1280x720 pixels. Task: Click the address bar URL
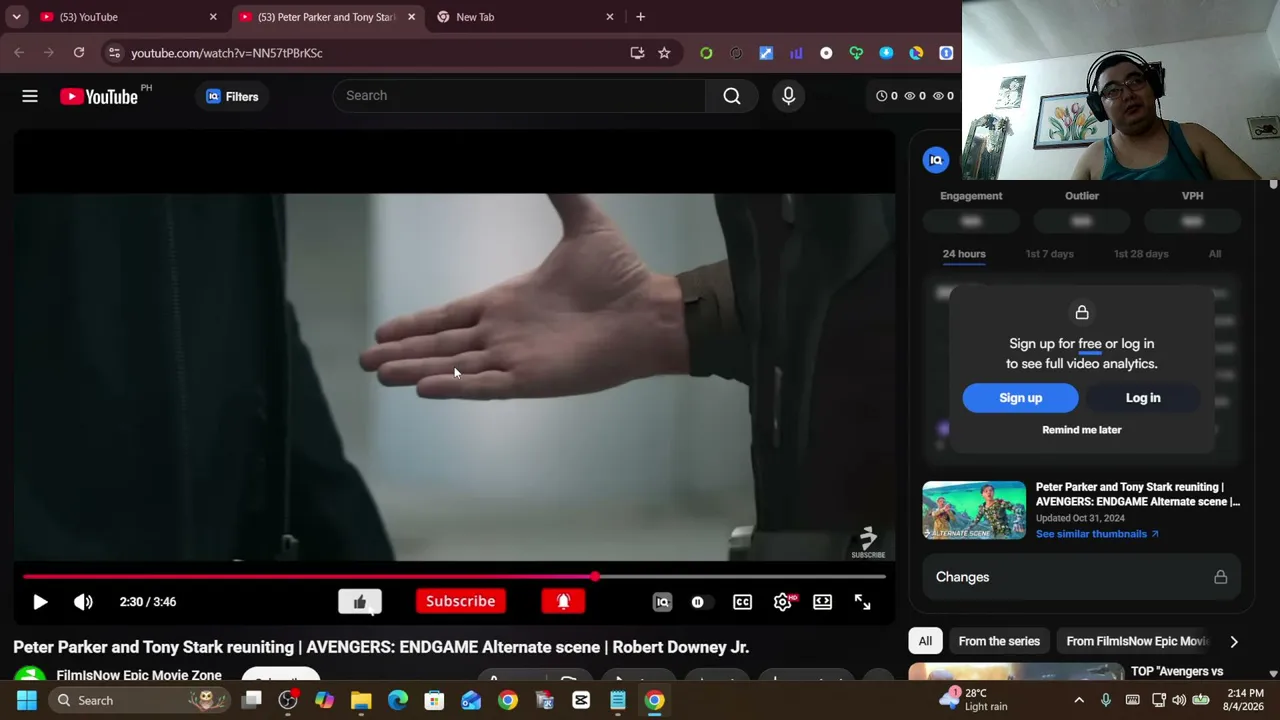pyautogui.click(x=227, y=53)
